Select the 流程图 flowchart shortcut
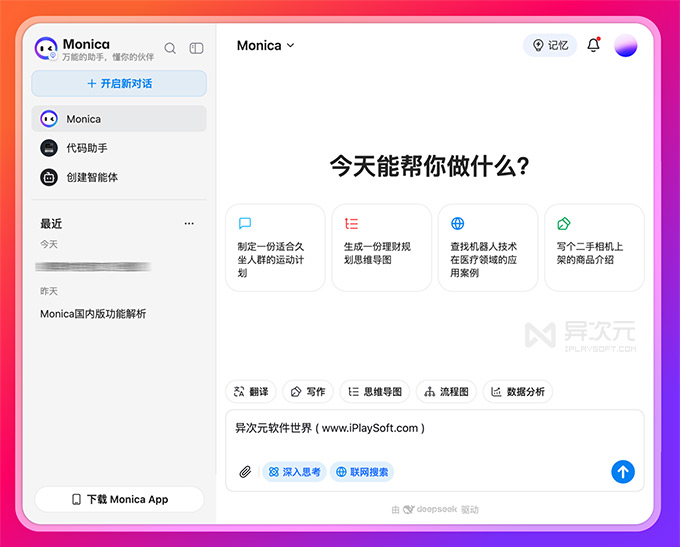The height and width of the screenshot is (547, 680). point(446,392)
